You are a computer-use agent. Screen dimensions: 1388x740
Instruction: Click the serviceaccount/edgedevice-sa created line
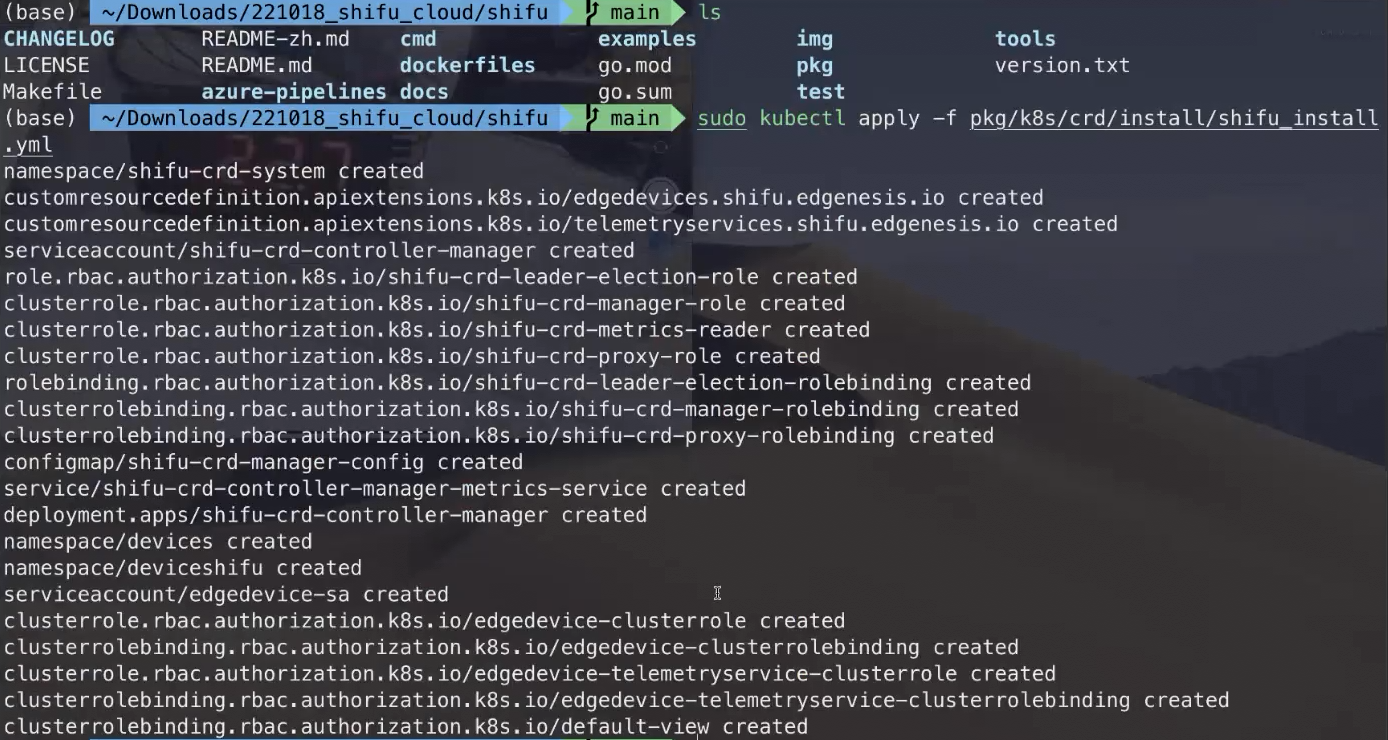click(x=226, y=594)
